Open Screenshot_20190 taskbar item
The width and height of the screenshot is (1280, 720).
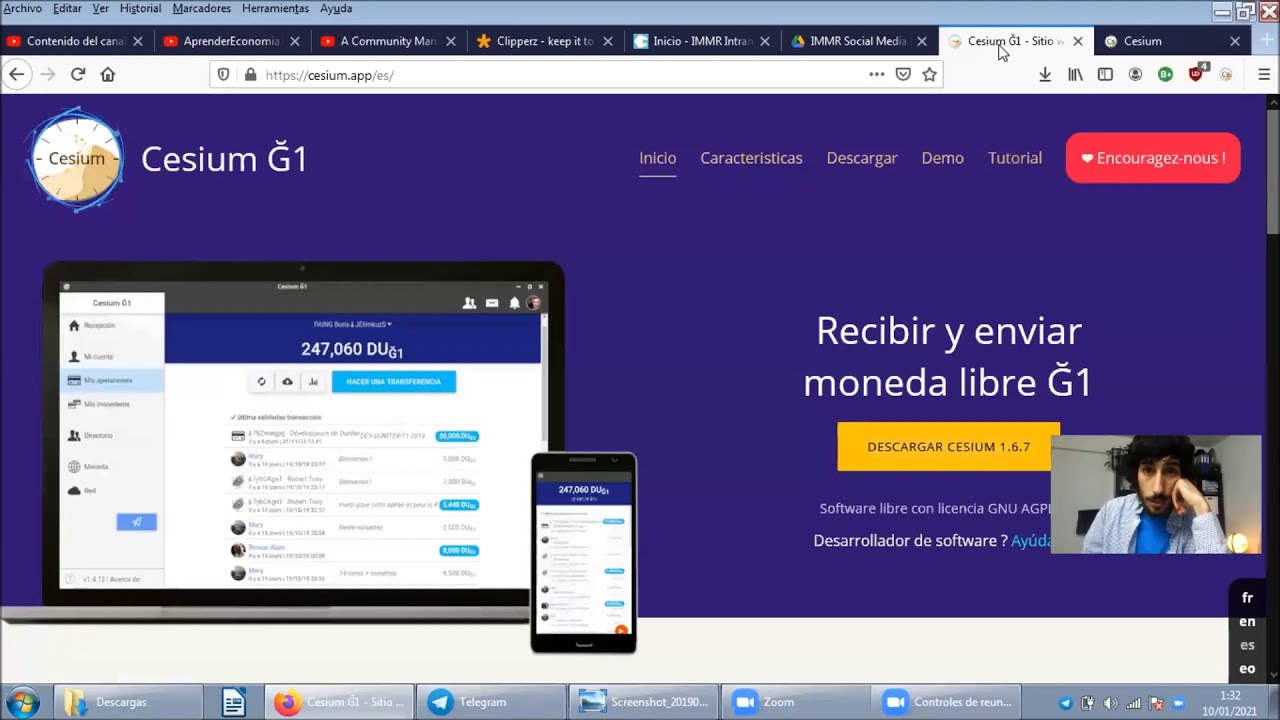pyautogui.click(x=644, y=702)
